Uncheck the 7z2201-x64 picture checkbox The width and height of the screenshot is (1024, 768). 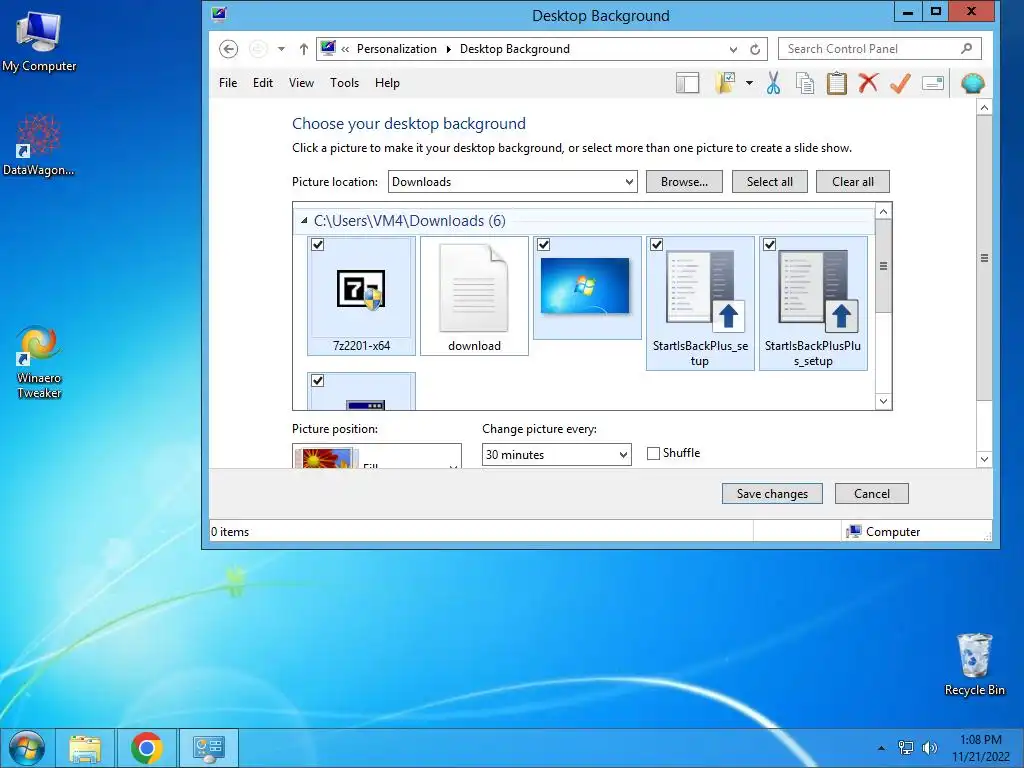click(317, 245)
